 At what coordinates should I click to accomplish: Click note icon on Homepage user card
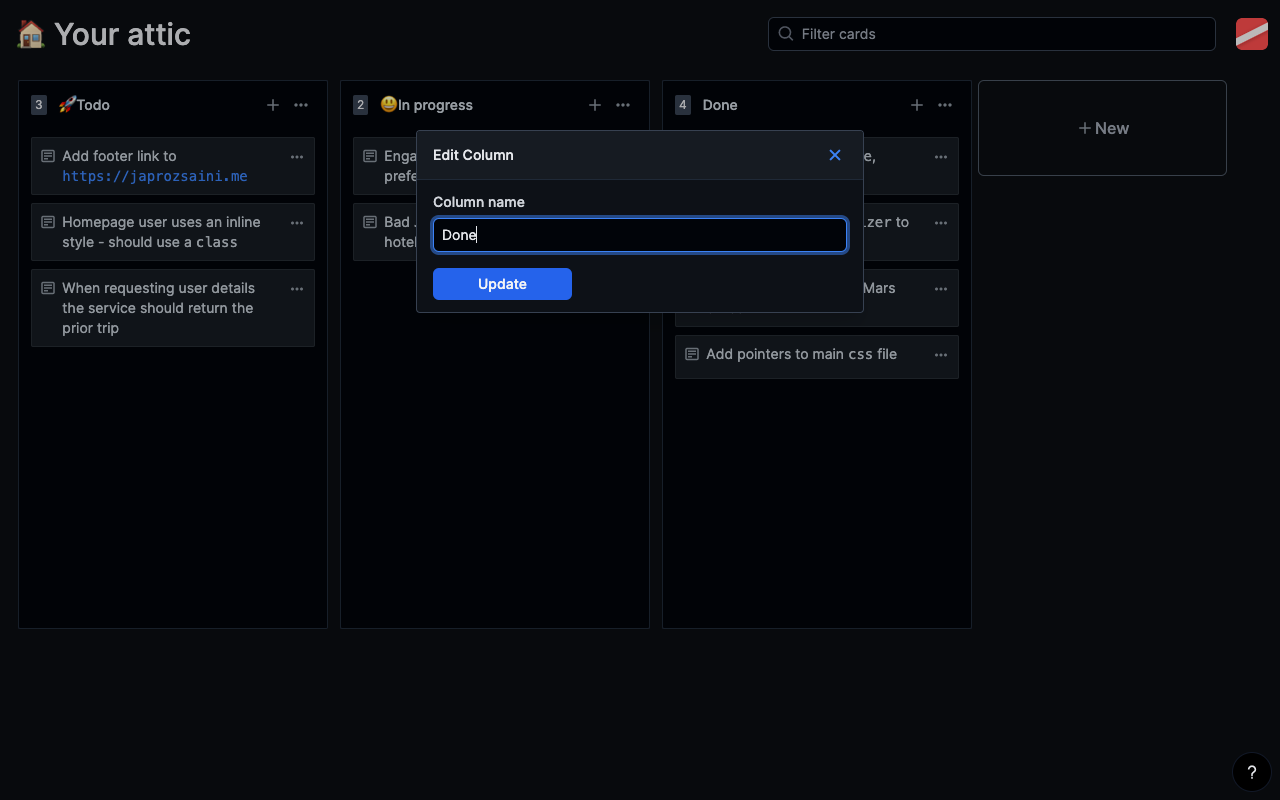[48, 223]
